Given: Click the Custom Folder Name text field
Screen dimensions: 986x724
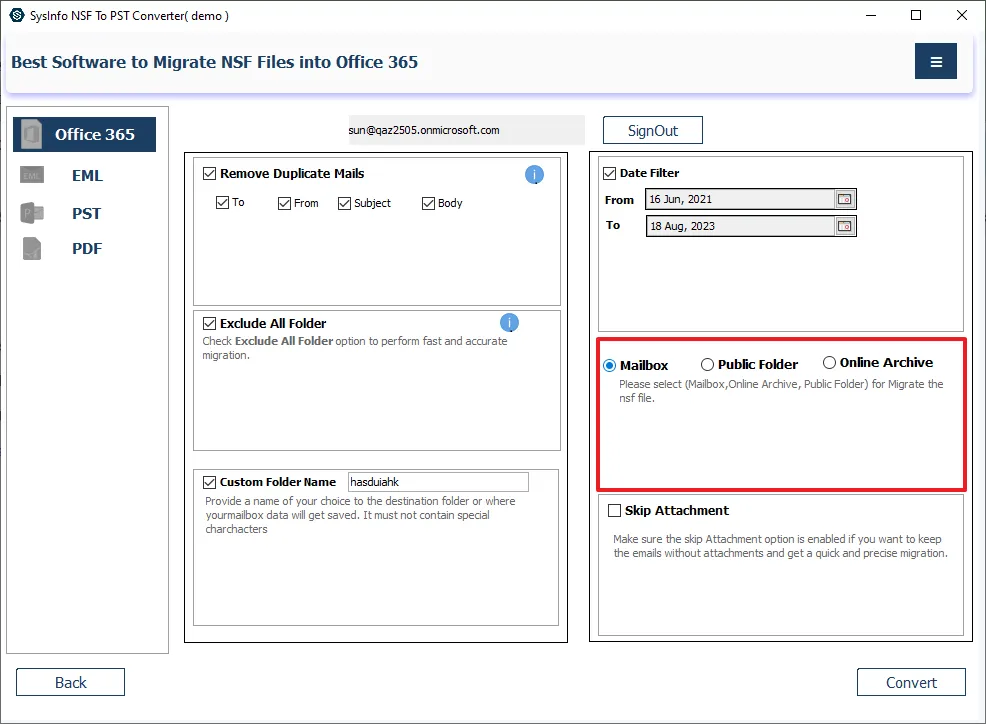Looking at the screenshot, I should 437,482.
